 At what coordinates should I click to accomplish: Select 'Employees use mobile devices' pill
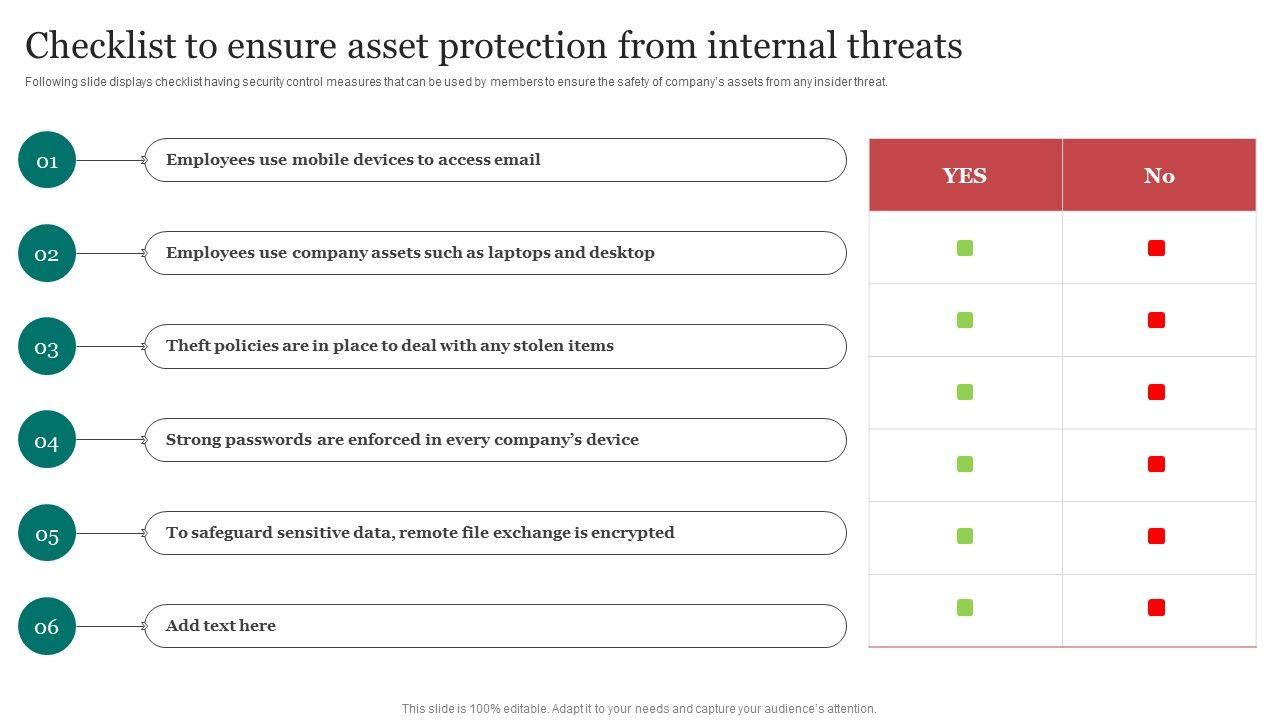pos(495,160)
